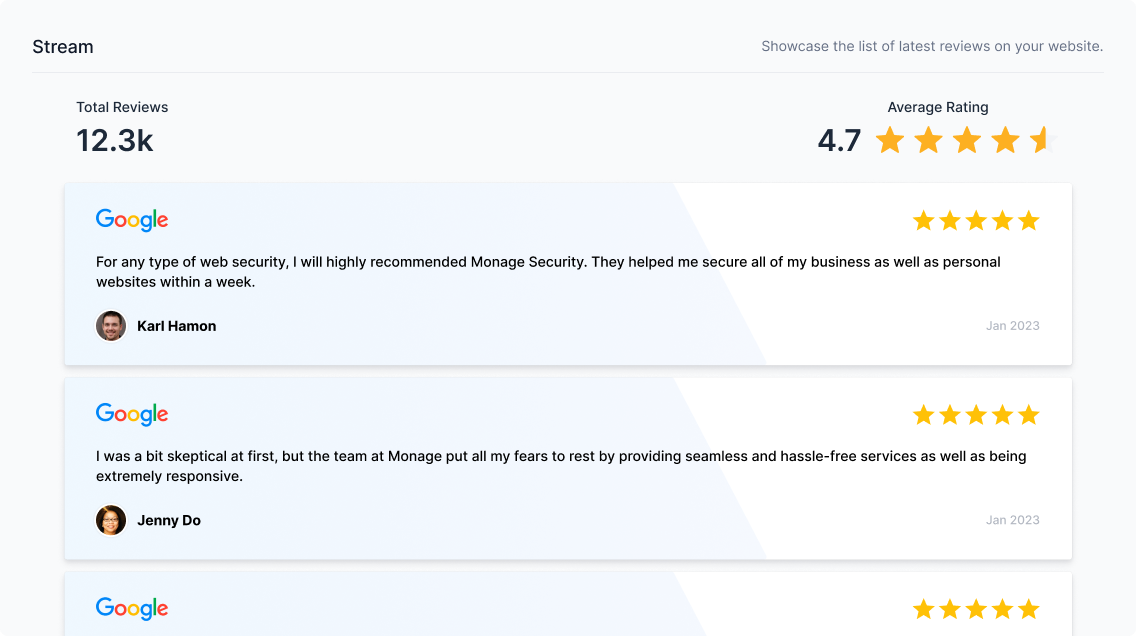
Task: Click the Google logo in Karl Hamon's review
Action: 132,219
